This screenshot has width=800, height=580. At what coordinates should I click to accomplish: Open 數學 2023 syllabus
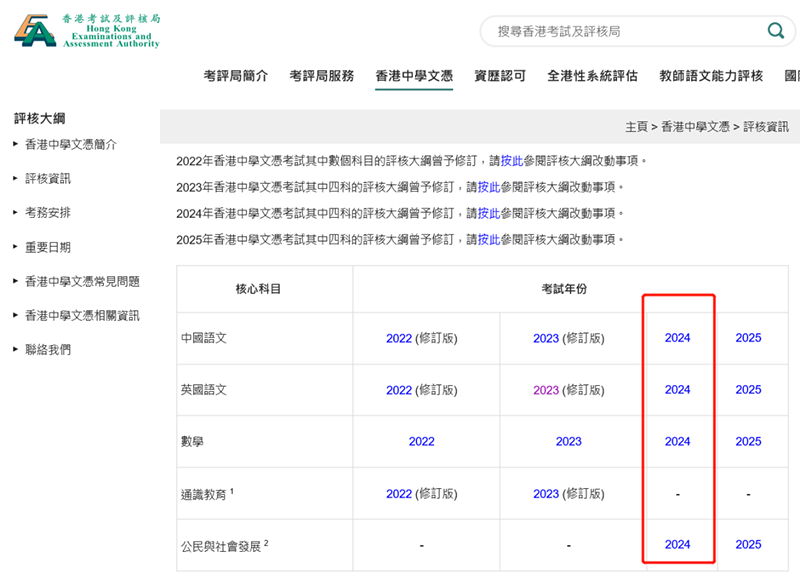[568, 442]
